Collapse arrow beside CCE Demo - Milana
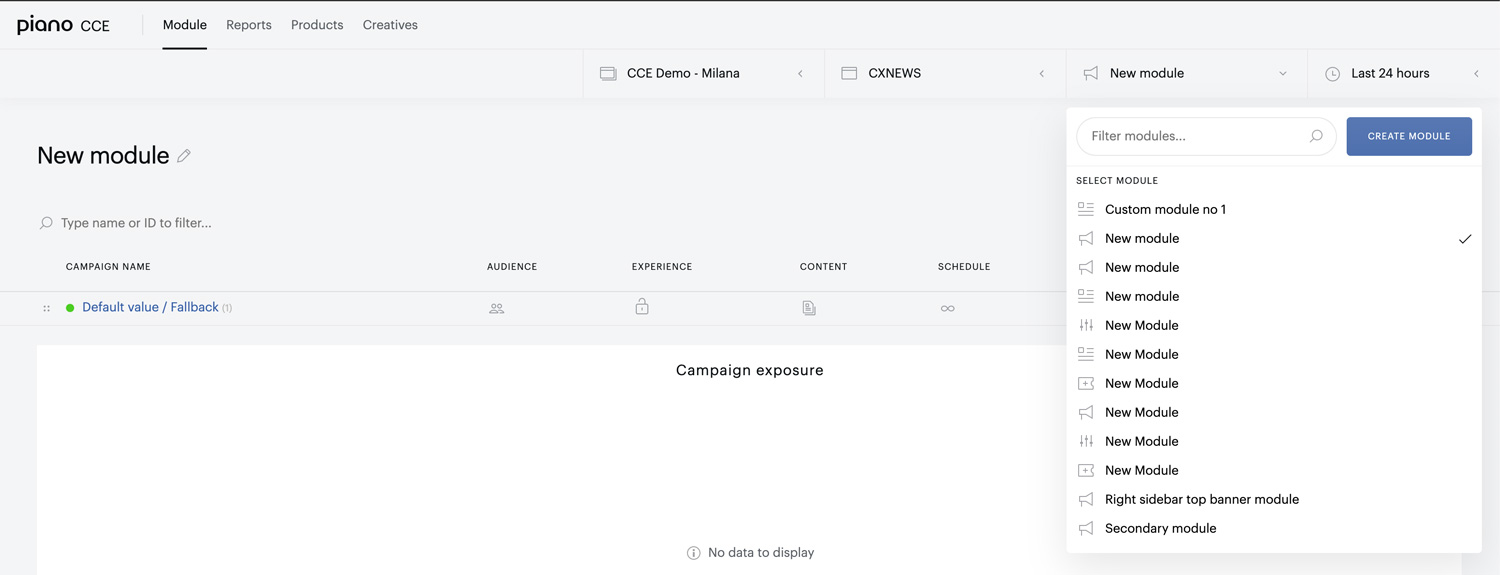 (800, 73)
